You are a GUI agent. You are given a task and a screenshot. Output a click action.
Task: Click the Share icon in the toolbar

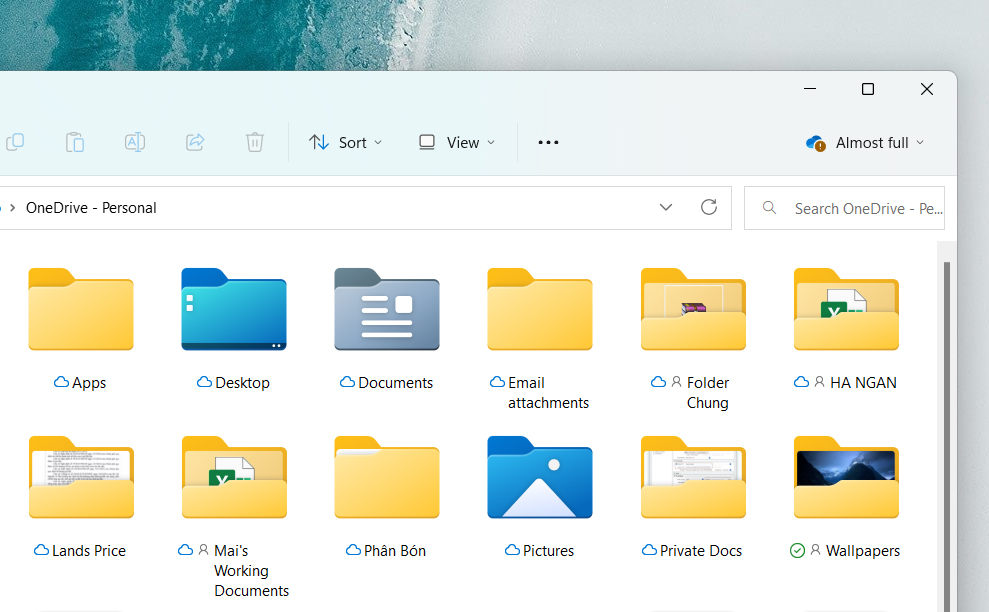tap(194, 142)
